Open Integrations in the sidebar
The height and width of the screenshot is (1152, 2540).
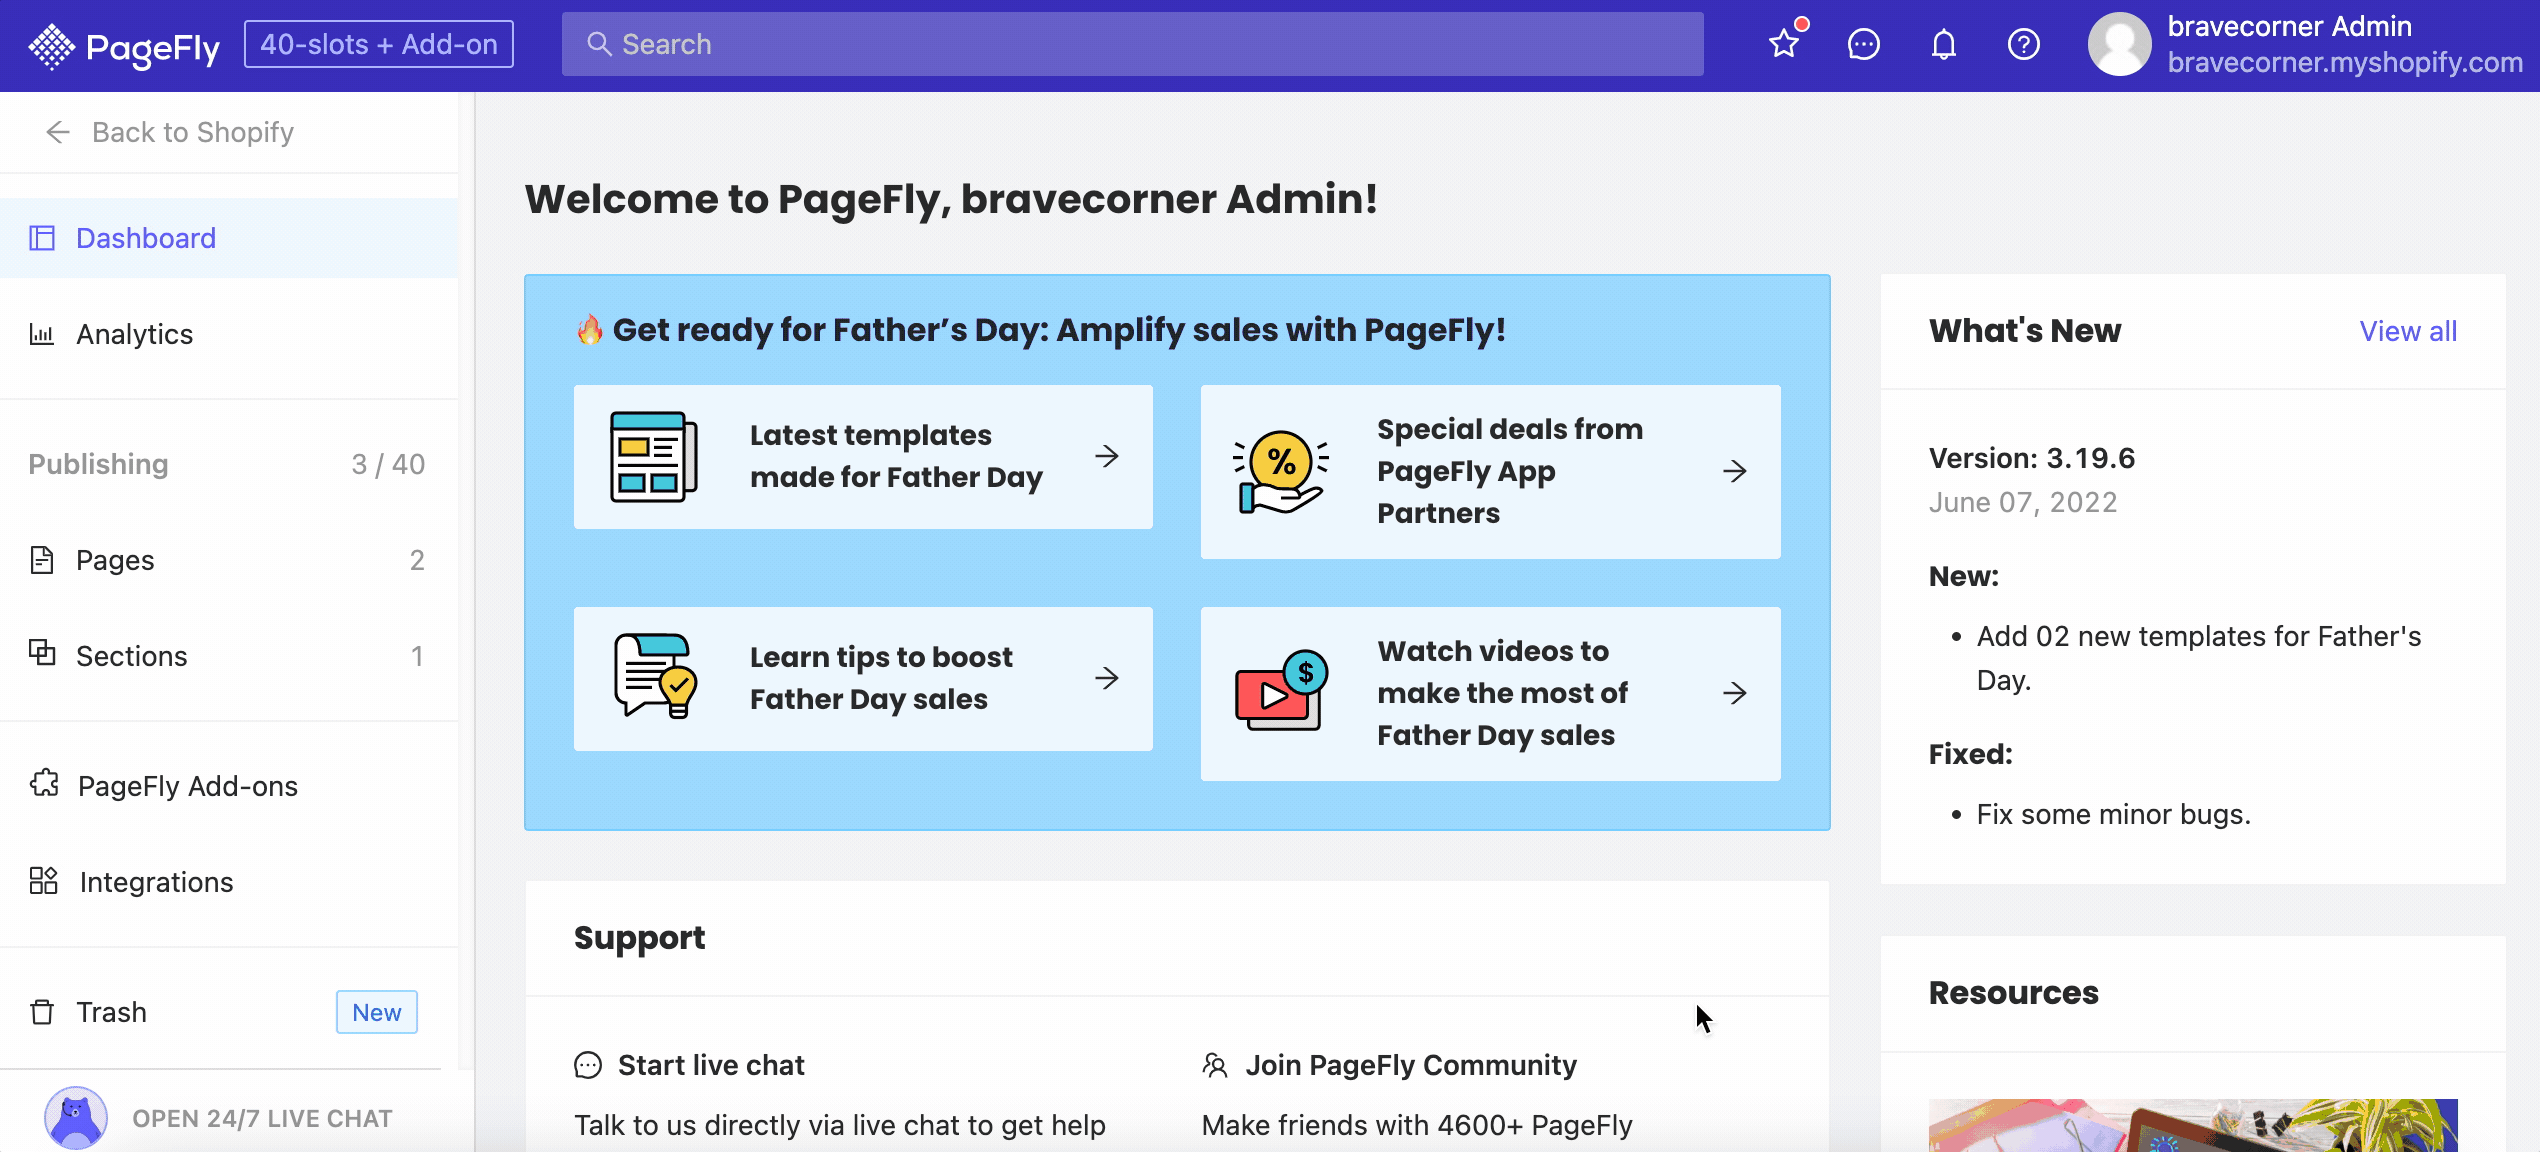pyautogui.click(x=230, y=882)
